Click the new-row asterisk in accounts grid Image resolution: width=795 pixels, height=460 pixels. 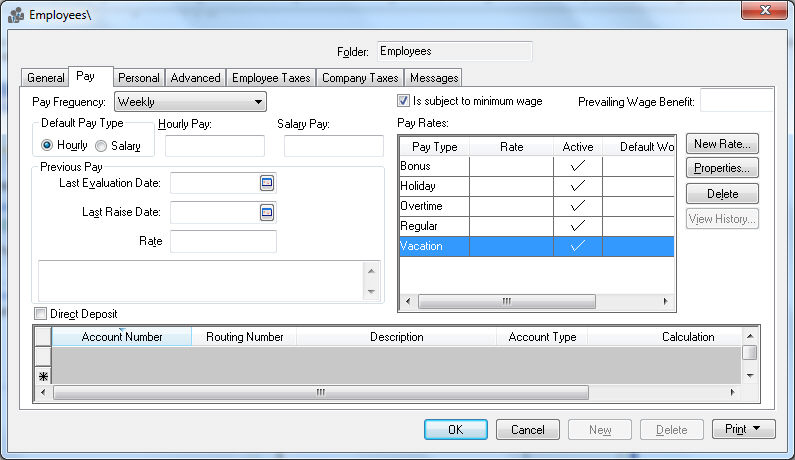(x=43, y=376)
